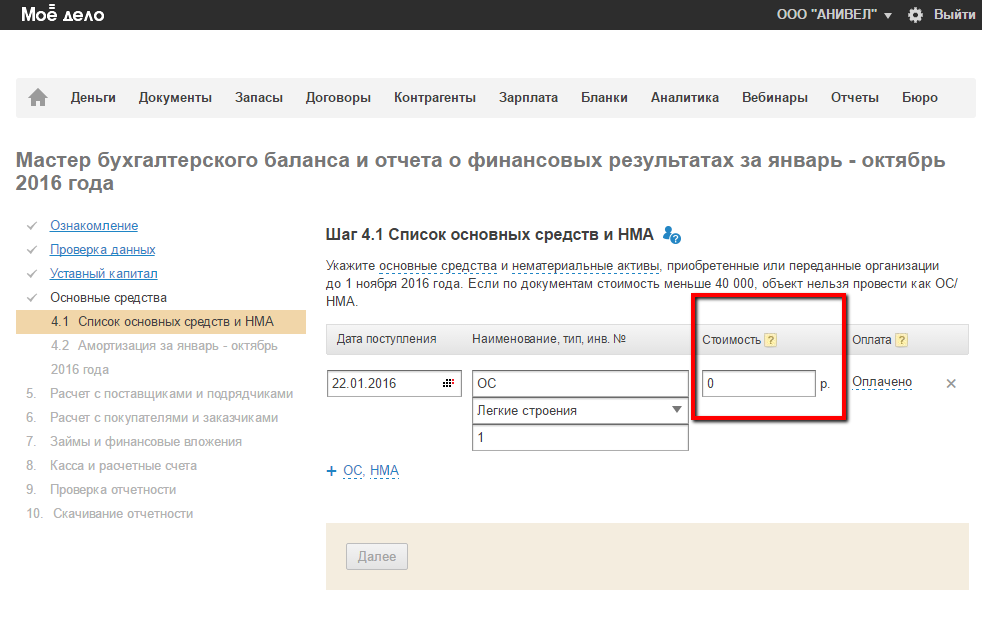Open settings gear icon in header
Image resolution: width=982 pixels, height=632 pixels.
(915, 15)
